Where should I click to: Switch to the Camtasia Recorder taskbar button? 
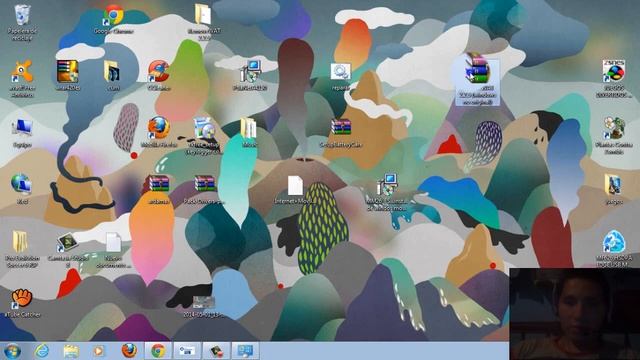coord(216,351)
